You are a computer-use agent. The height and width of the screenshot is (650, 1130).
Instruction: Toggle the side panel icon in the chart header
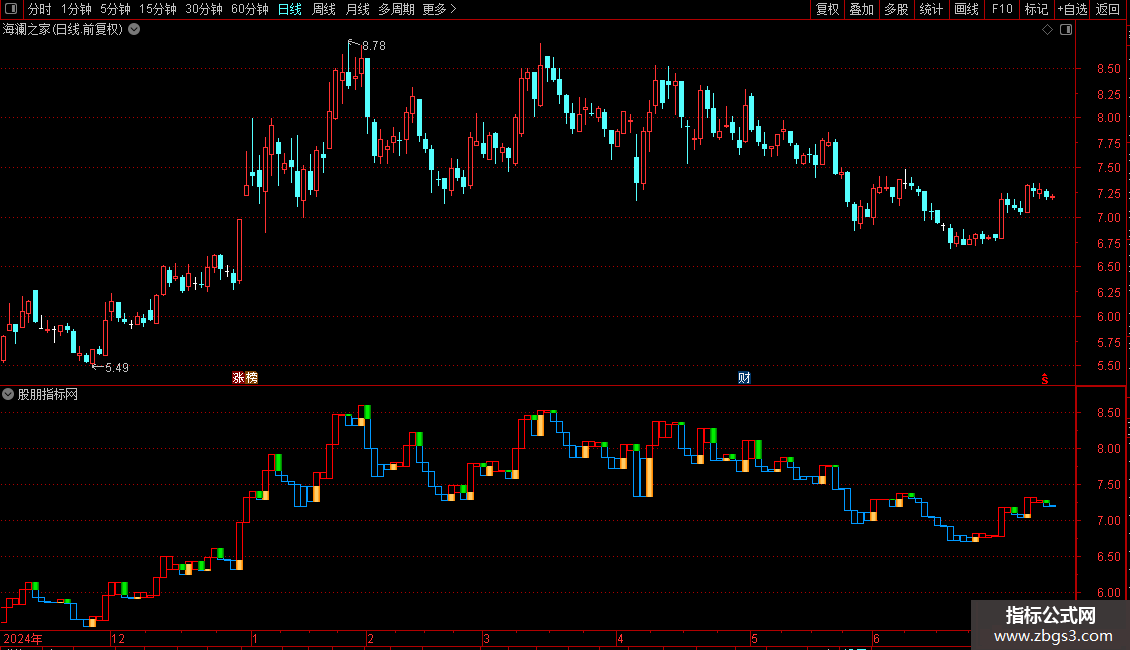click(1066, 30)
